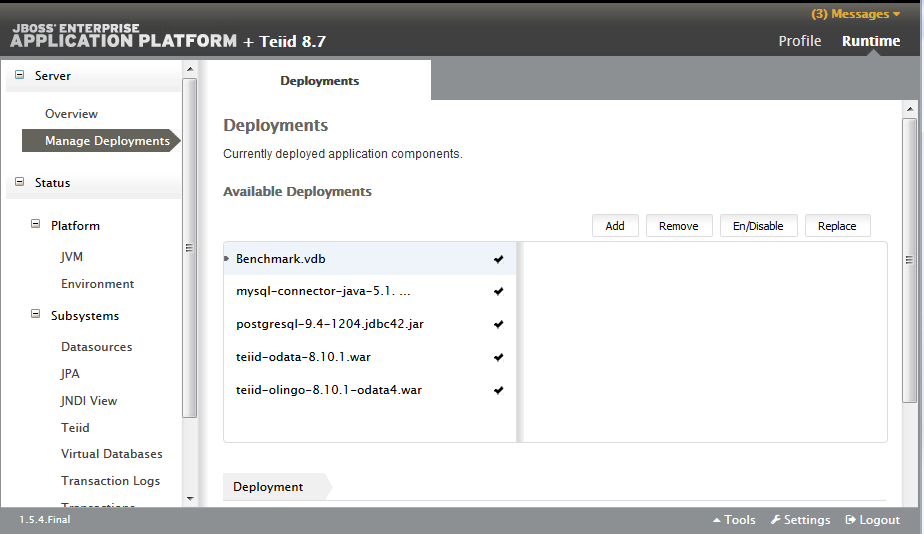Click the Replace button
Viewport: 924px width, 534px height.
click(837, 226)
